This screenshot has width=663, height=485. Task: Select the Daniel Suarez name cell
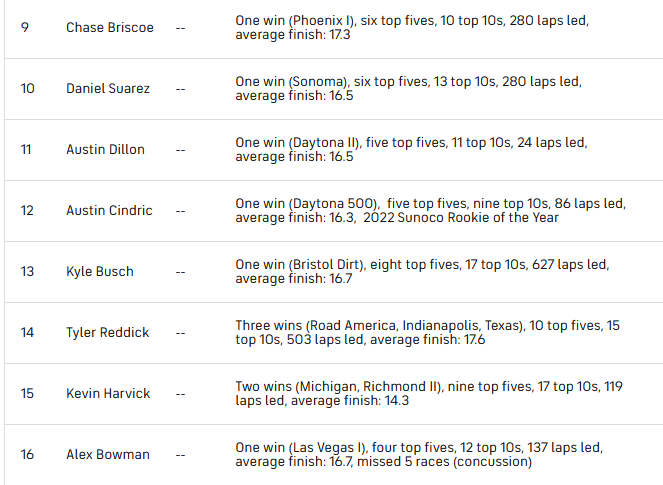[108, 88]
